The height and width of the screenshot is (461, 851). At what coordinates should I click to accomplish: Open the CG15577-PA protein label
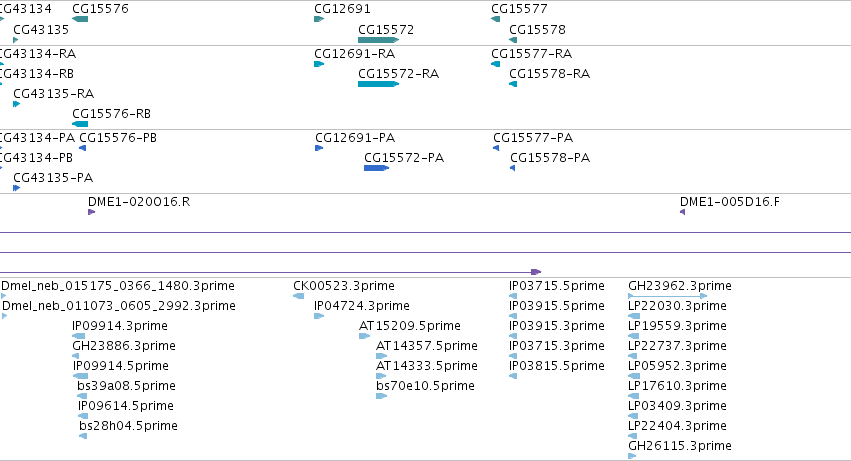(x=532, y=137)
